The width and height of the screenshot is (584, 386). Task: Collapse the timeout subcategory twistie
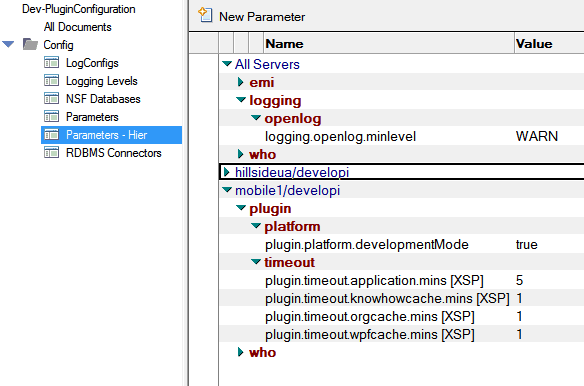tap(256, 262)
